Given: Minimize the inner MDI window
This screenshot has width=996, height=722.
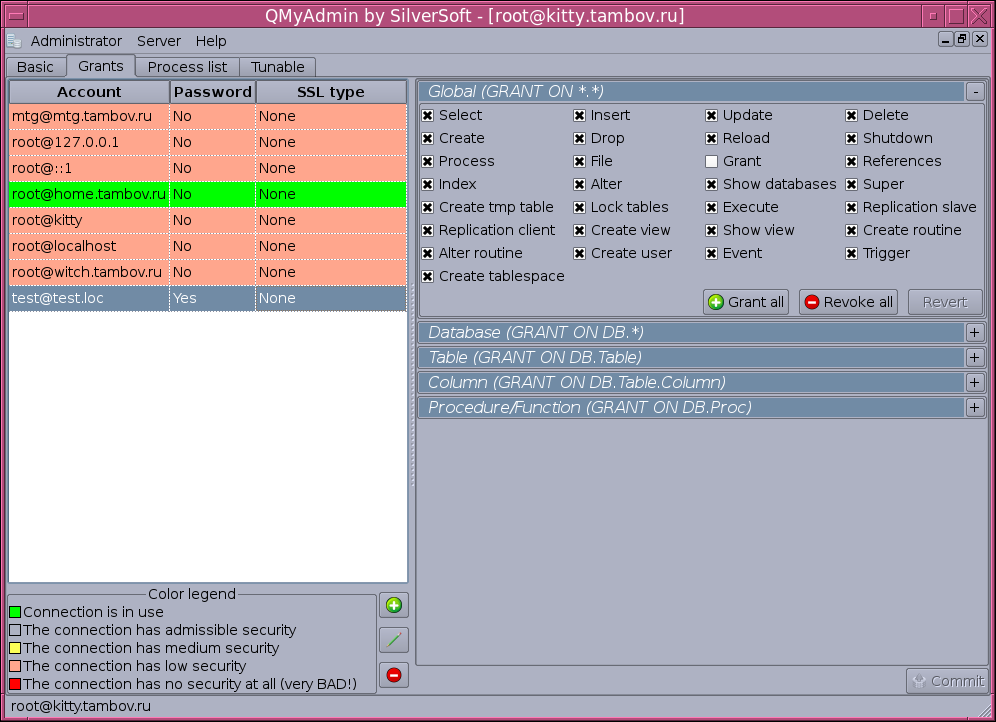Looking at the screenshot, I should coord(945,40).
